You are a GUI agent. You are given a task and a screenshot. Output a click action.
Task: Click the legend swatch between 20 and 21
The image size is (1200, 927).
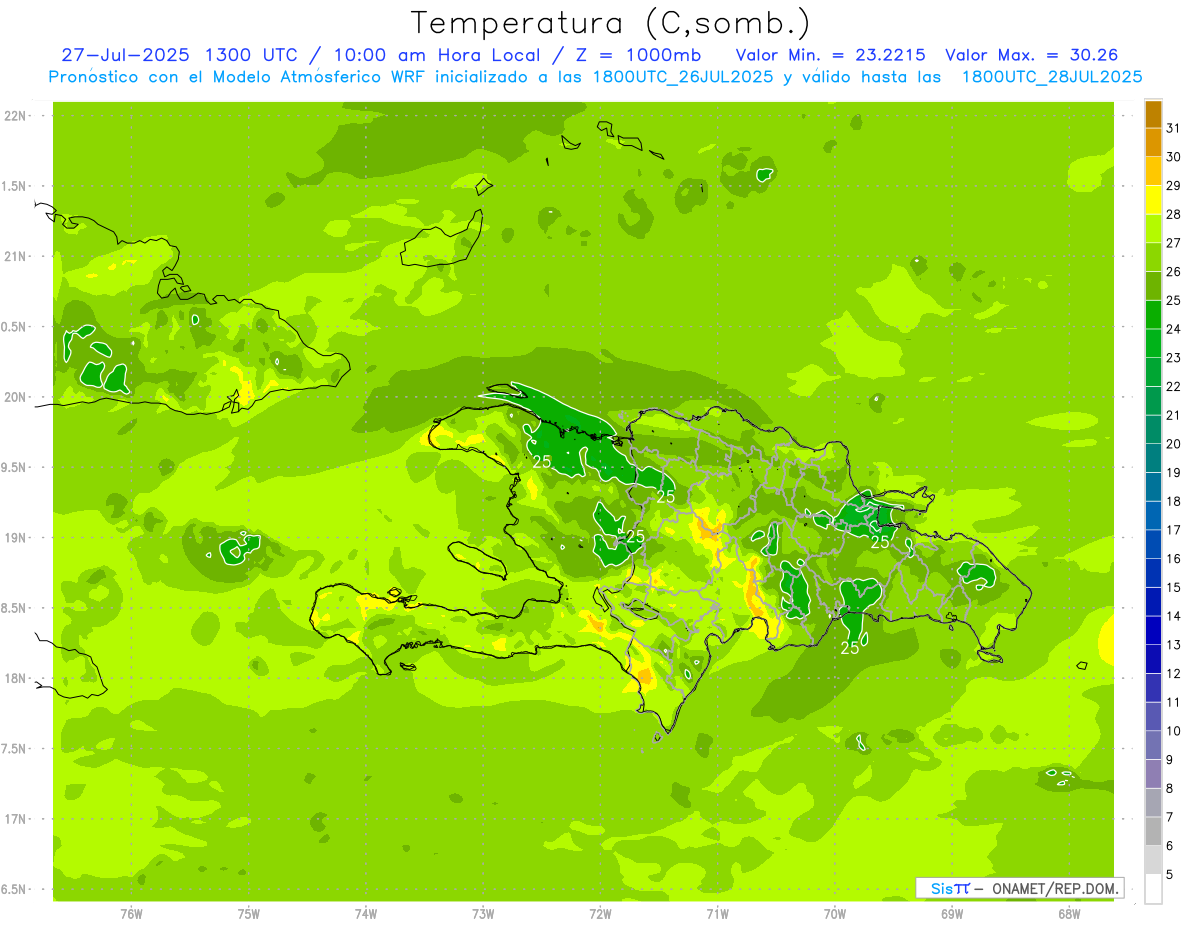coord(1153,430)
